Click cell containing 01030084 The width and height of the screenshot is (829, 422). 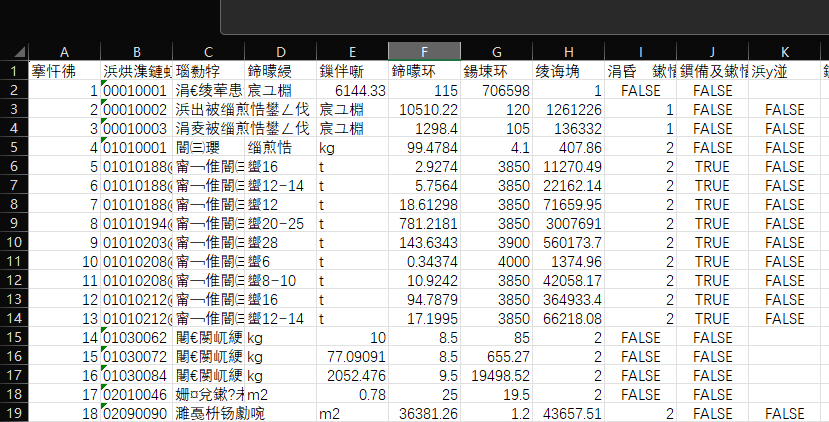[136, 376]
